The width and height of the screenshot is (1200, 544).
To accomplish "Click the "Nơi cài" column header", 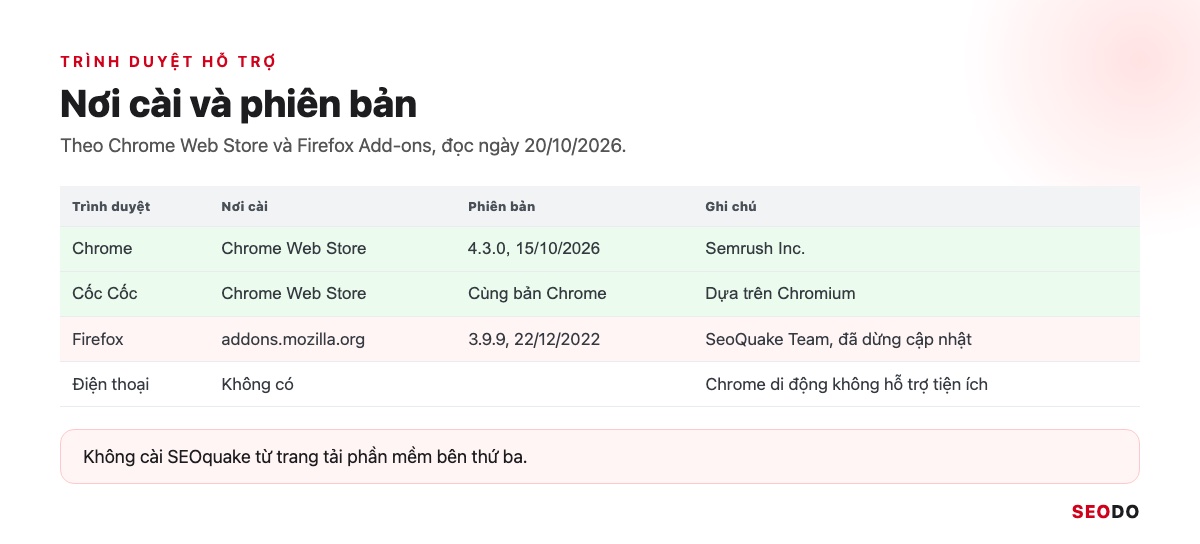I will (x=244, y=207).
